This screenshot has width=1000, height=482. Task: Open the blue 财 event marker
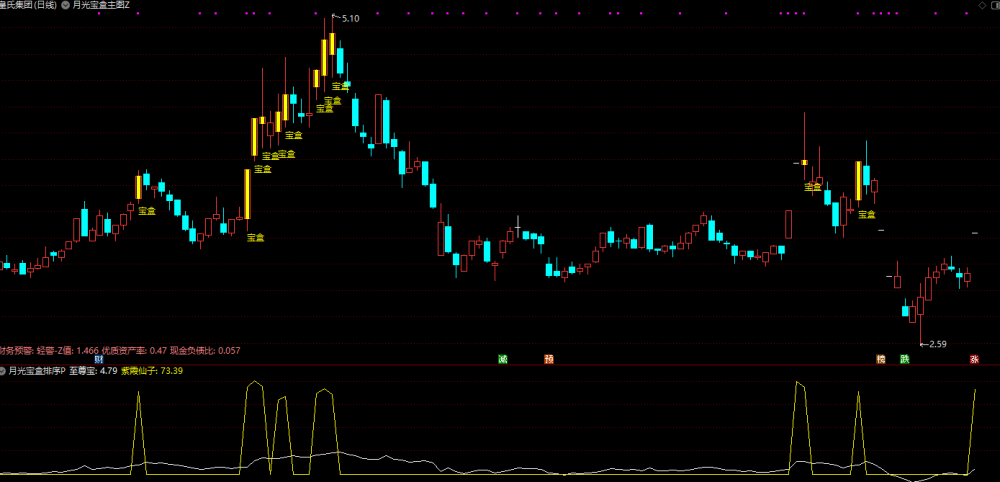coord(99,360)
